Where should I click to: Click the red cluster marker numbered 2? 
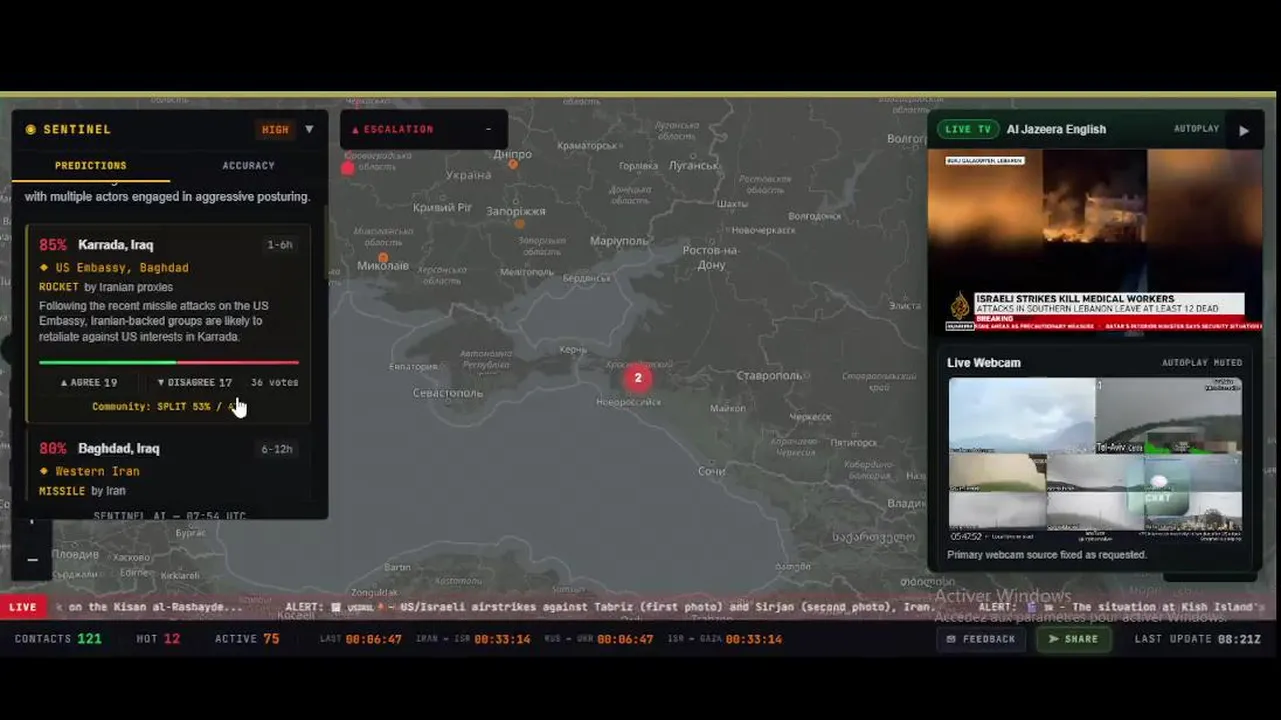(638, 378)
